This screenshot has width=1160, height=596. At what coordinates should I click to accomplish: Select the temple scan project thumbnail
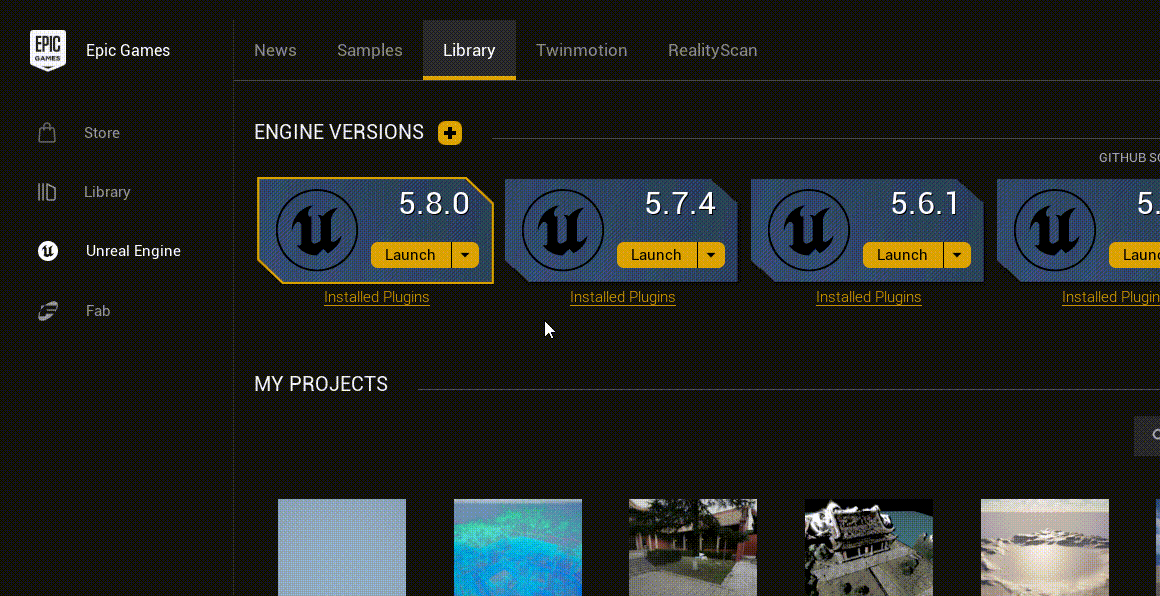click(x=869, y=547)
